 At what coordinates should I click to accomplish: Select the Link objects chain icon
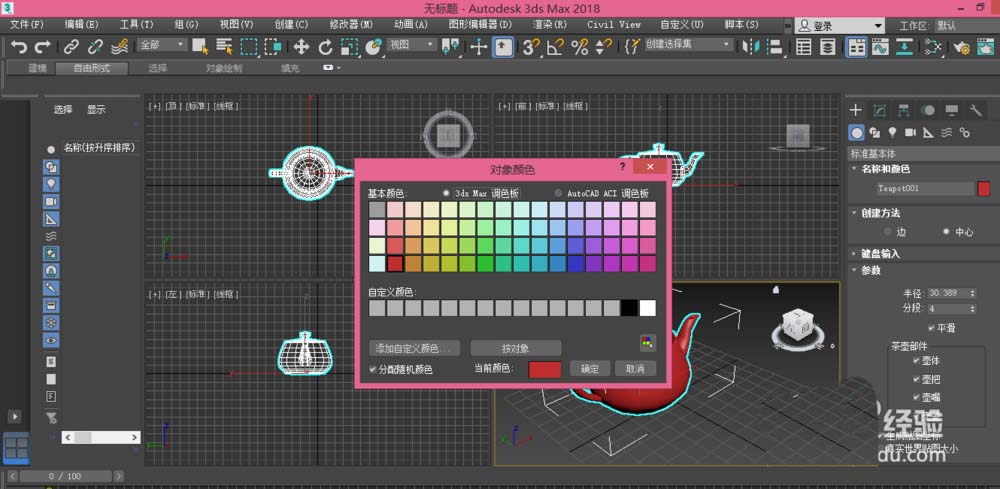[x=71, y=47]
